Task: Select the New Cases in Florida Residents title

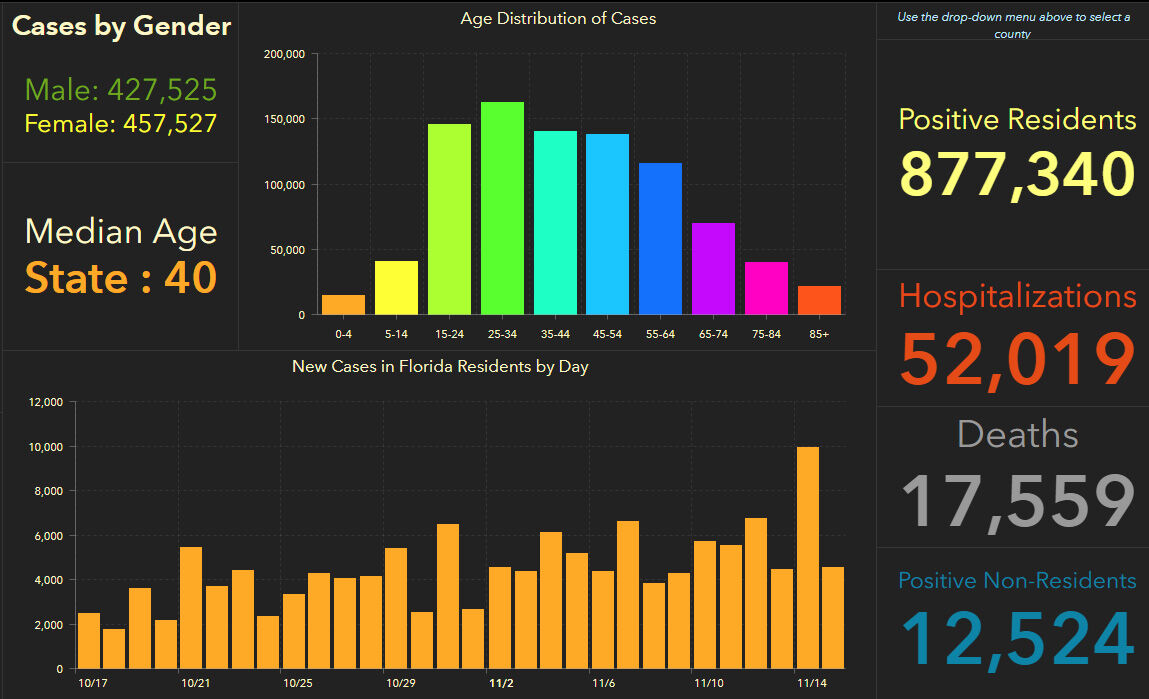Action: click(x=440, y=366)
